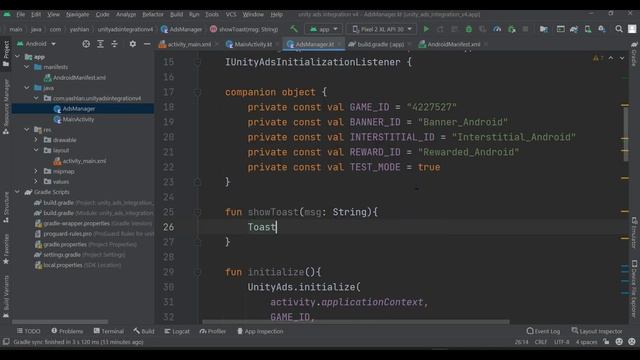Collapse the app module node
Viewport: 640px width, 360px height.
pyautogui.click(x=18, y=57)
